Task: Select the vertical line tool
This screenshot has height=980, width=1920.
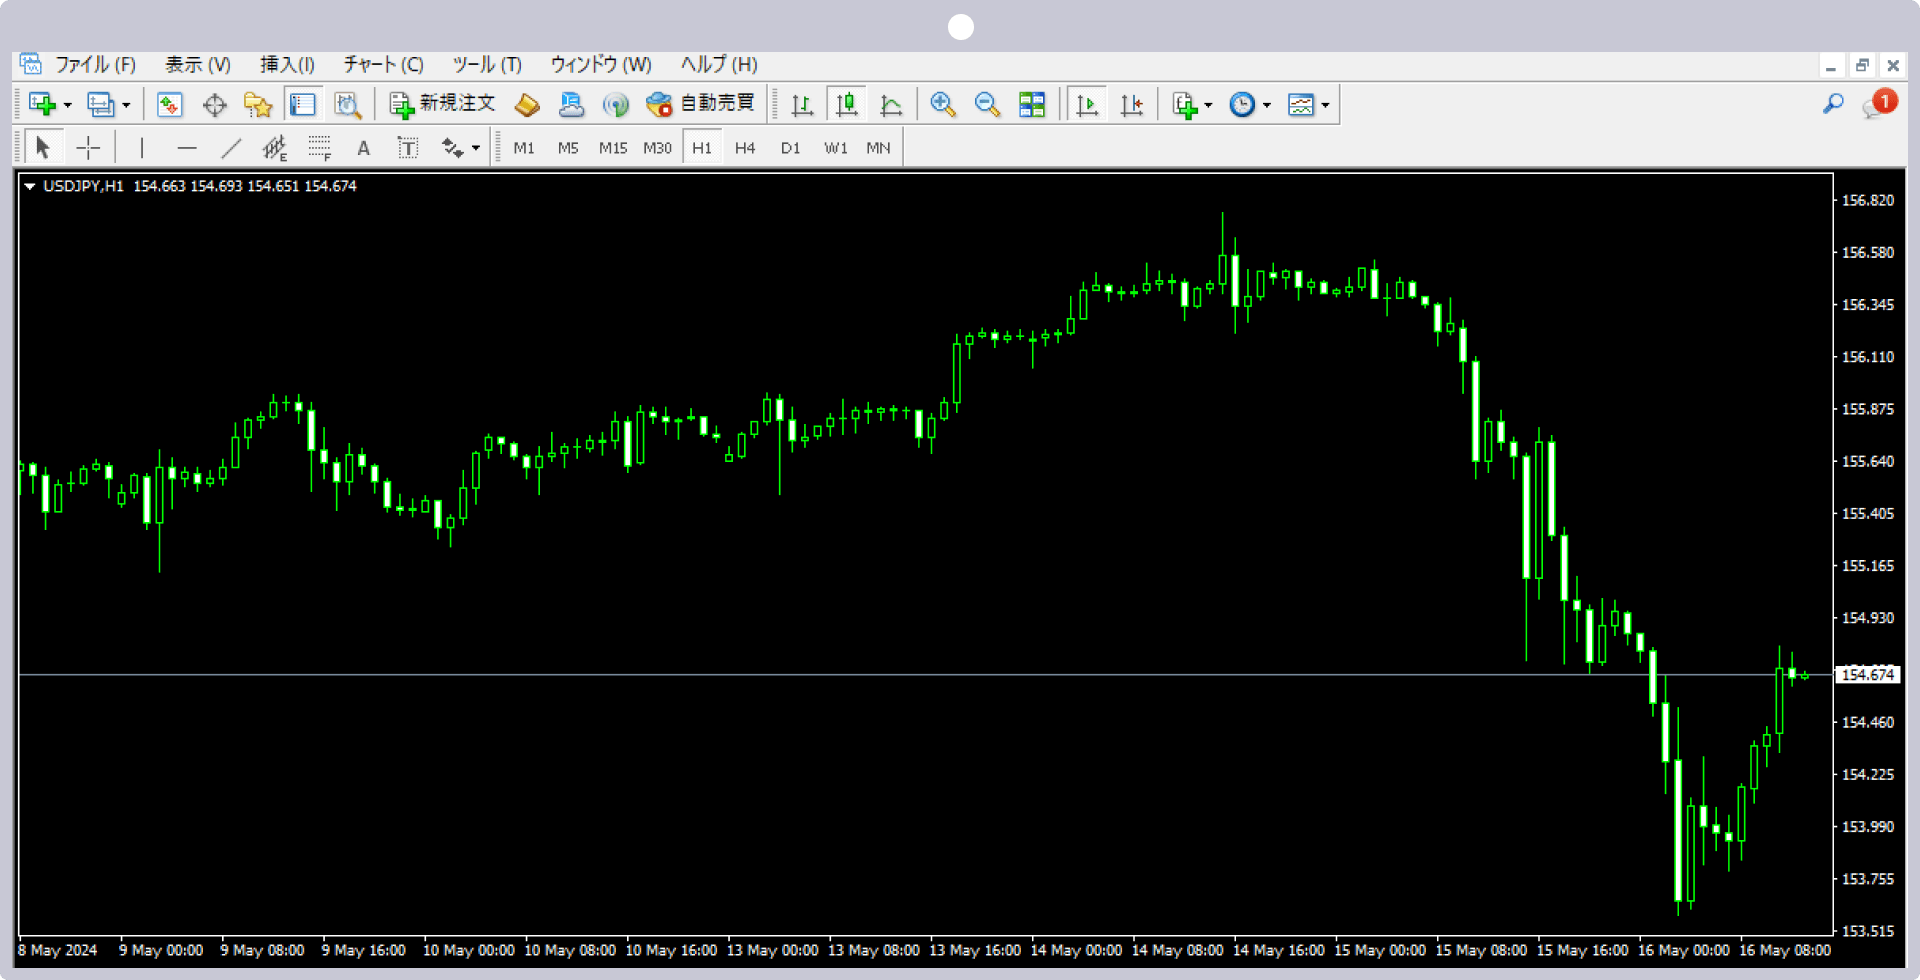Action: click(142, 148)
